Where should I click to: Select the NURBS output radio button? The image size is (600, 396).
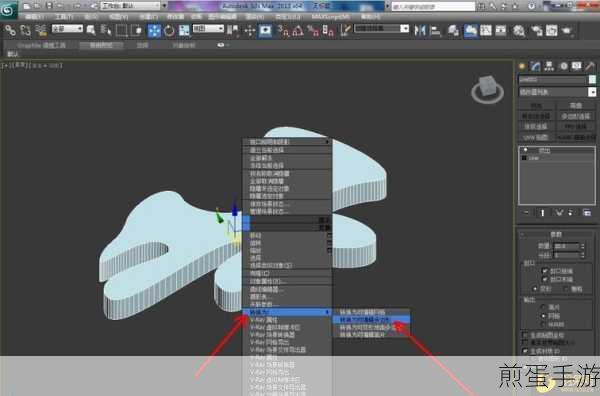click(543, 324)
